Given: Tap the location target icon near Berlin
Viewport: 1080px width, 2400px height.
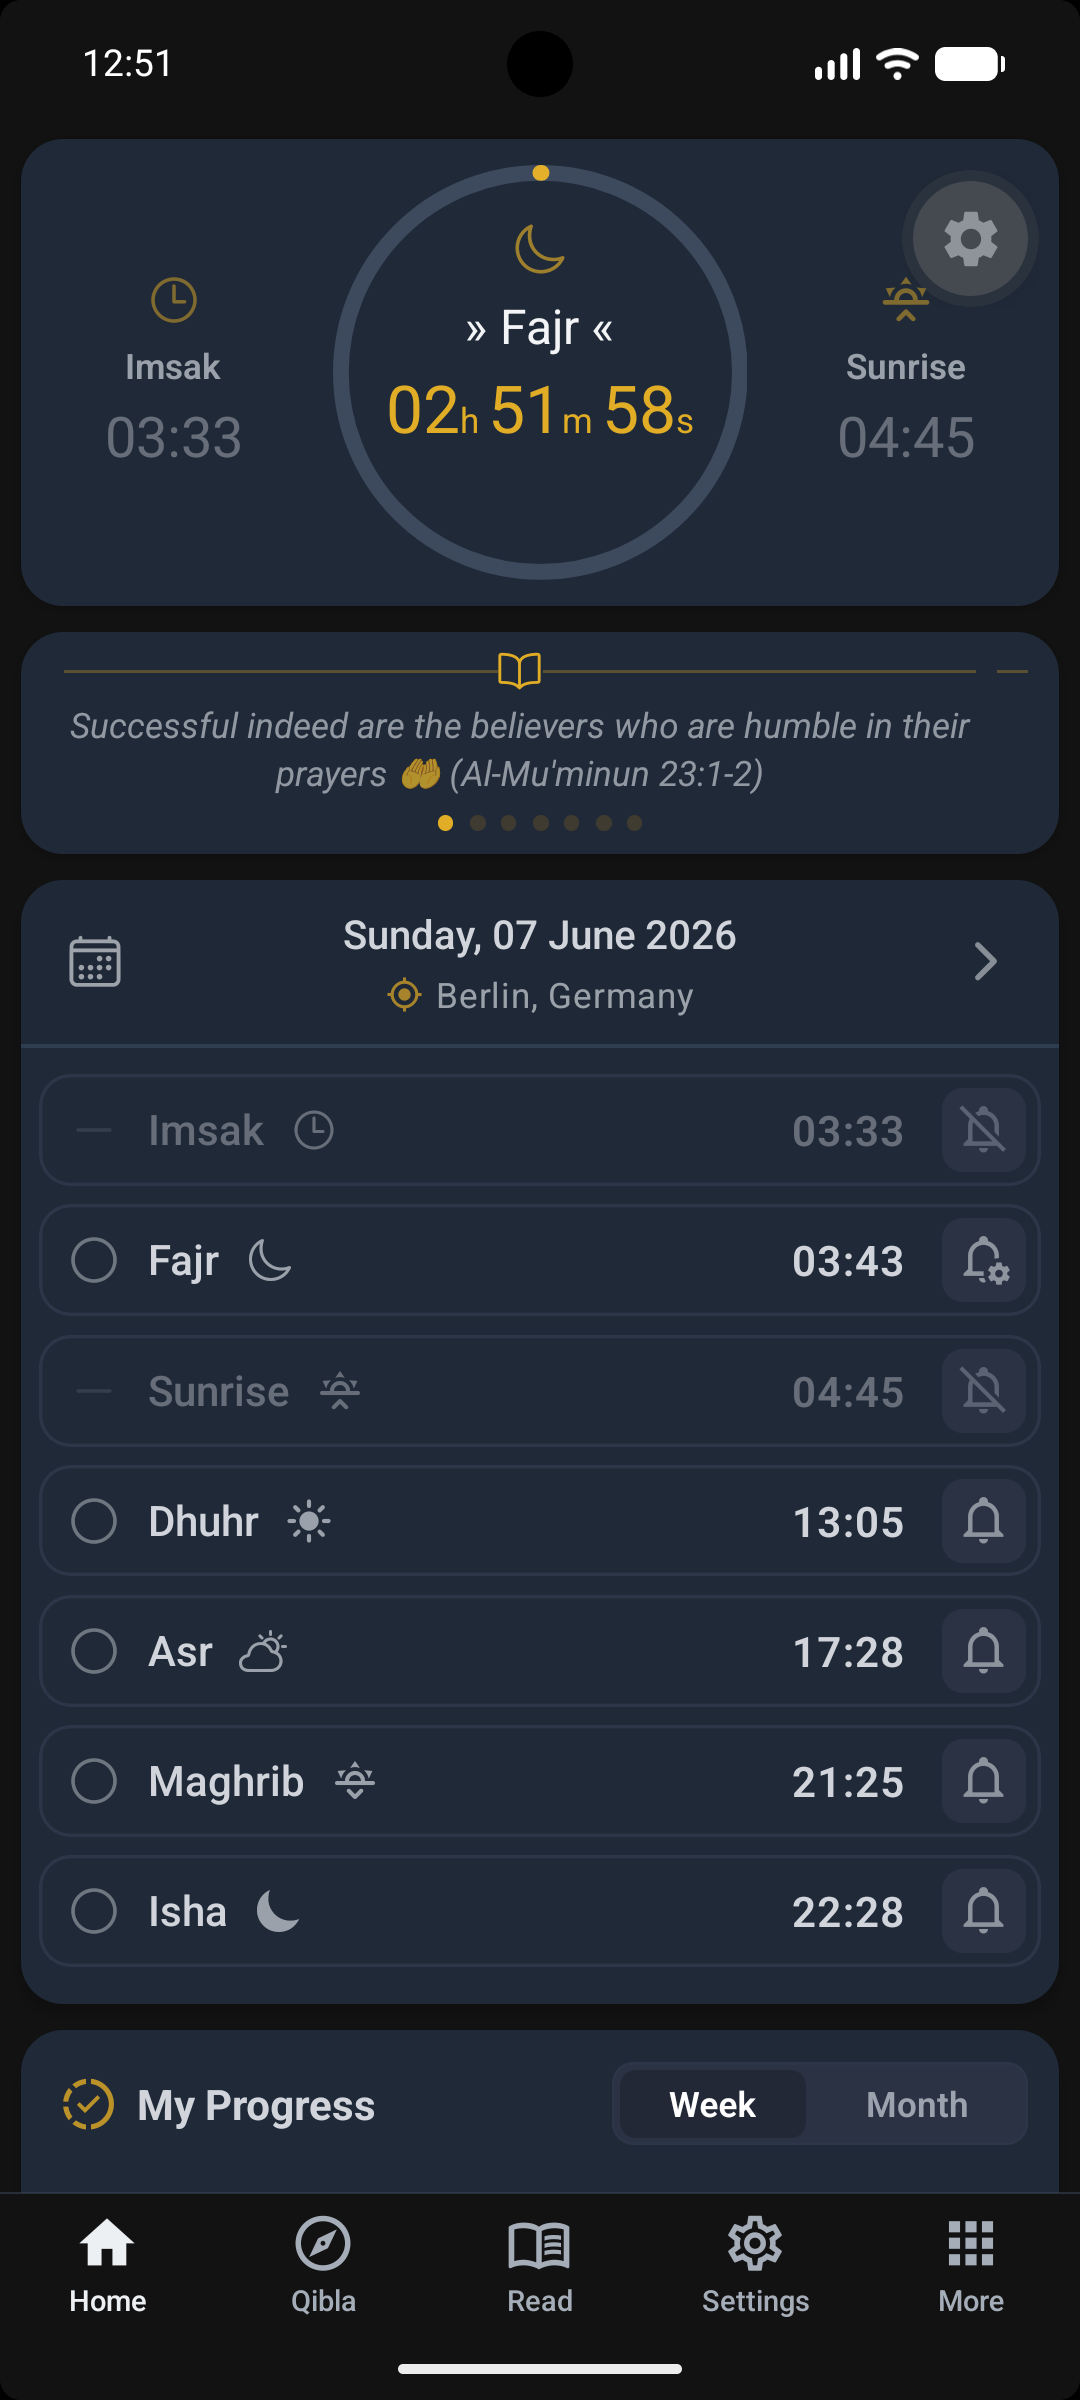Looking at the screenshot, I should click(x=404, y=995).
